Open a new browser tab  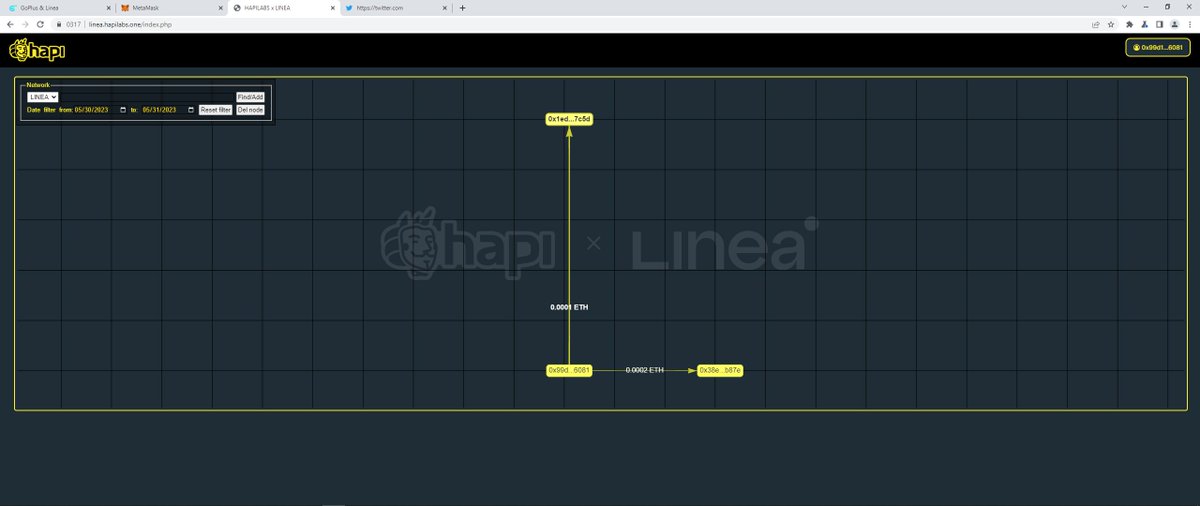(x=462, y=7)
